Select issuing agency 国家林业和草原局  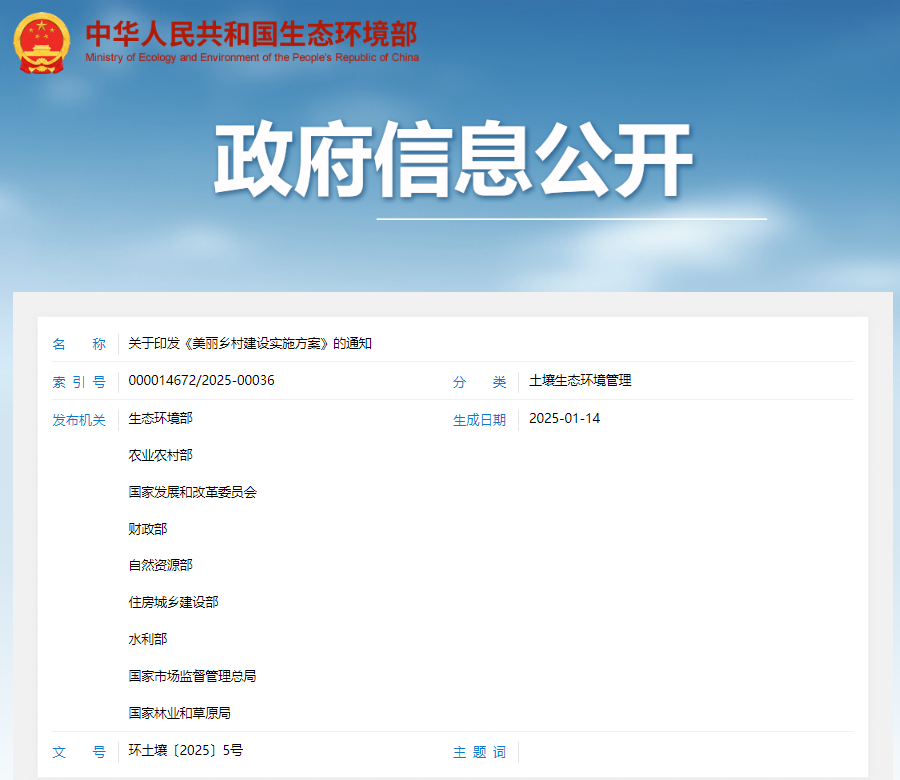180,713
